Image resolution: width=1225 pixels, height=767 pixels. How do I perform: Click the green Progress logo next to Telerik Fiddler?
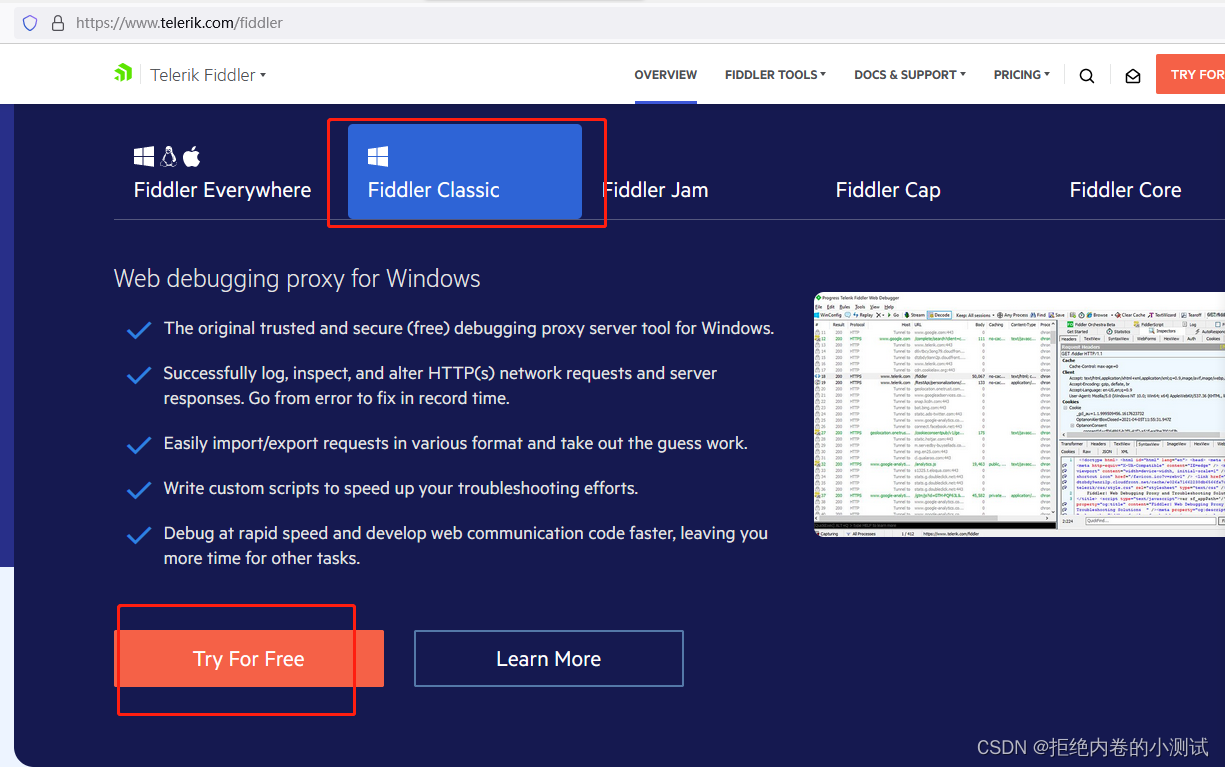point(123,72)
